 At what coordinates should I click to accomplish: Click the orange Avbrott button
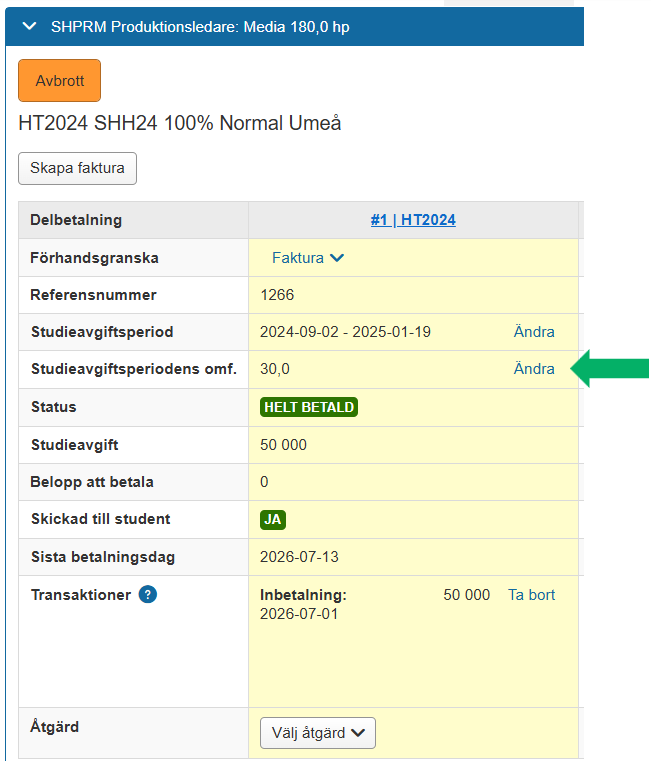(59, 81)
